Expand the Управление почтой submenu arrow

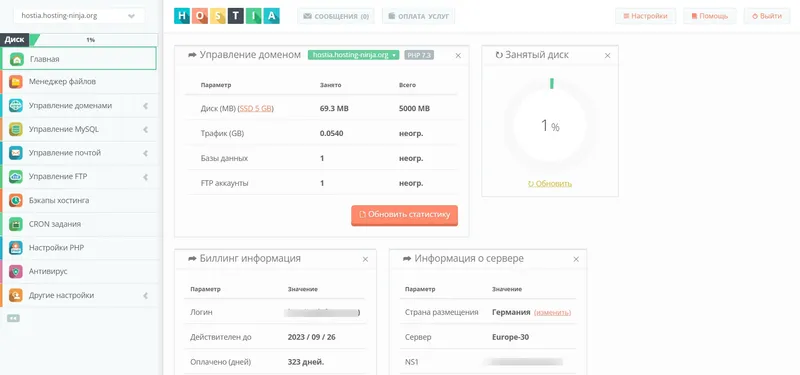point(145,153)
